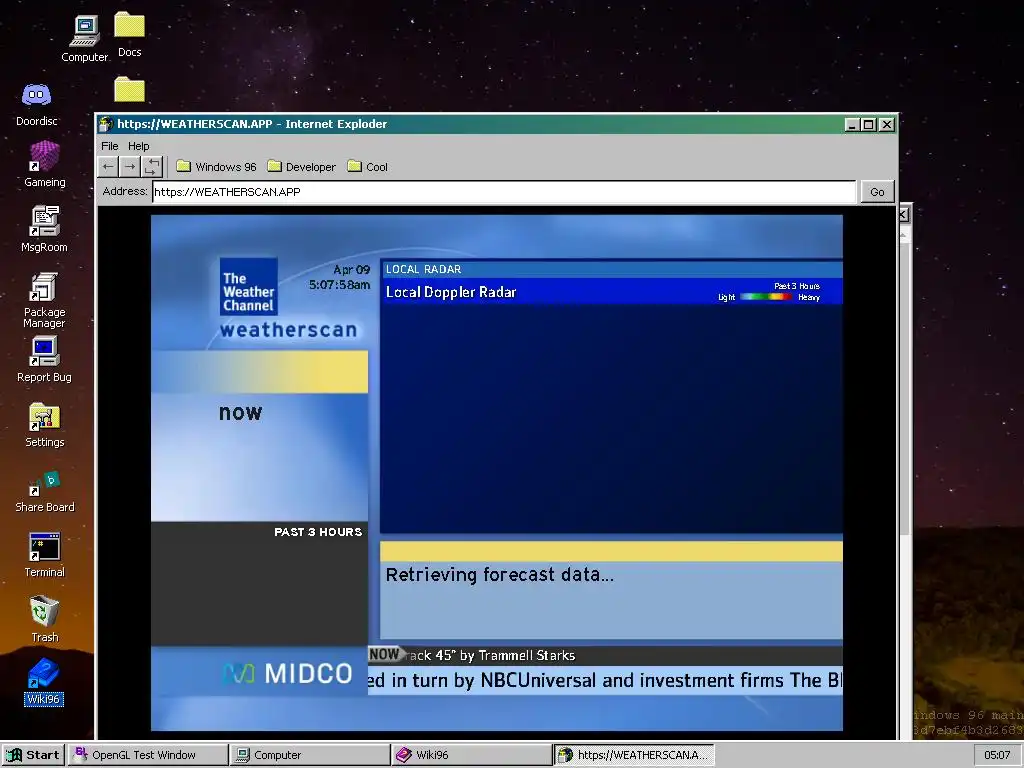The image size is (1024, 768).
Task: Click the Apr 09 date display
Action: coord(351,270)
